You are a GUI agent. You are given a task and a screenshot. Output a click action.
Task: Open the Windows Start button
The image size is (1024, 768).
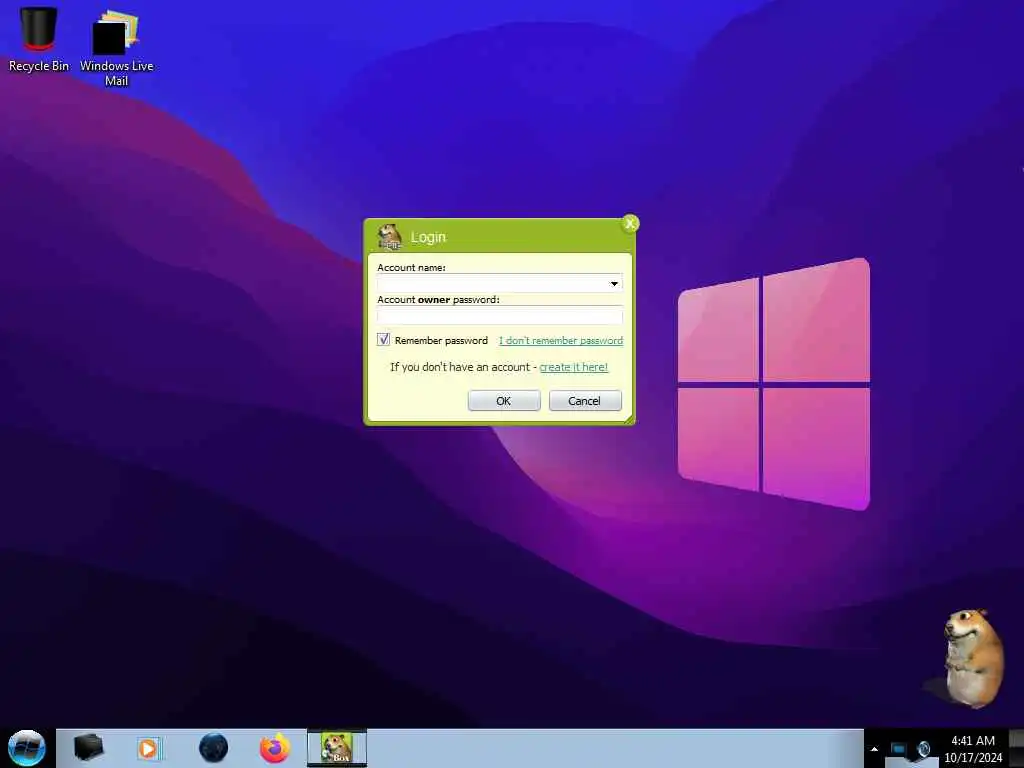point(27,748)
